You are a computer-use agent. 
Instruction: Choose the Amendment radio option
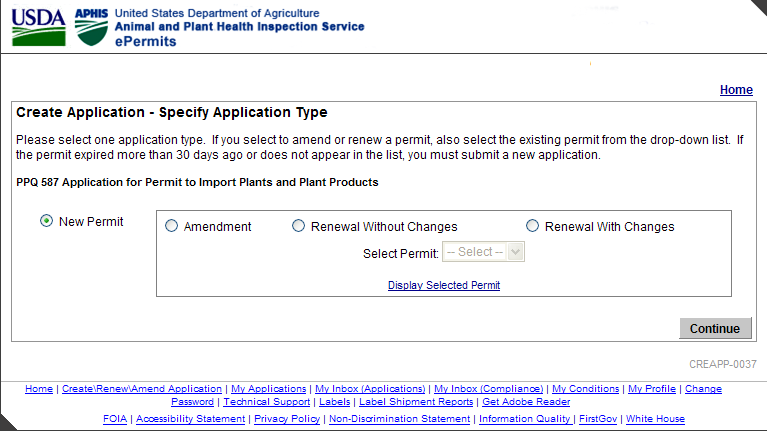(x=171, y=226)
